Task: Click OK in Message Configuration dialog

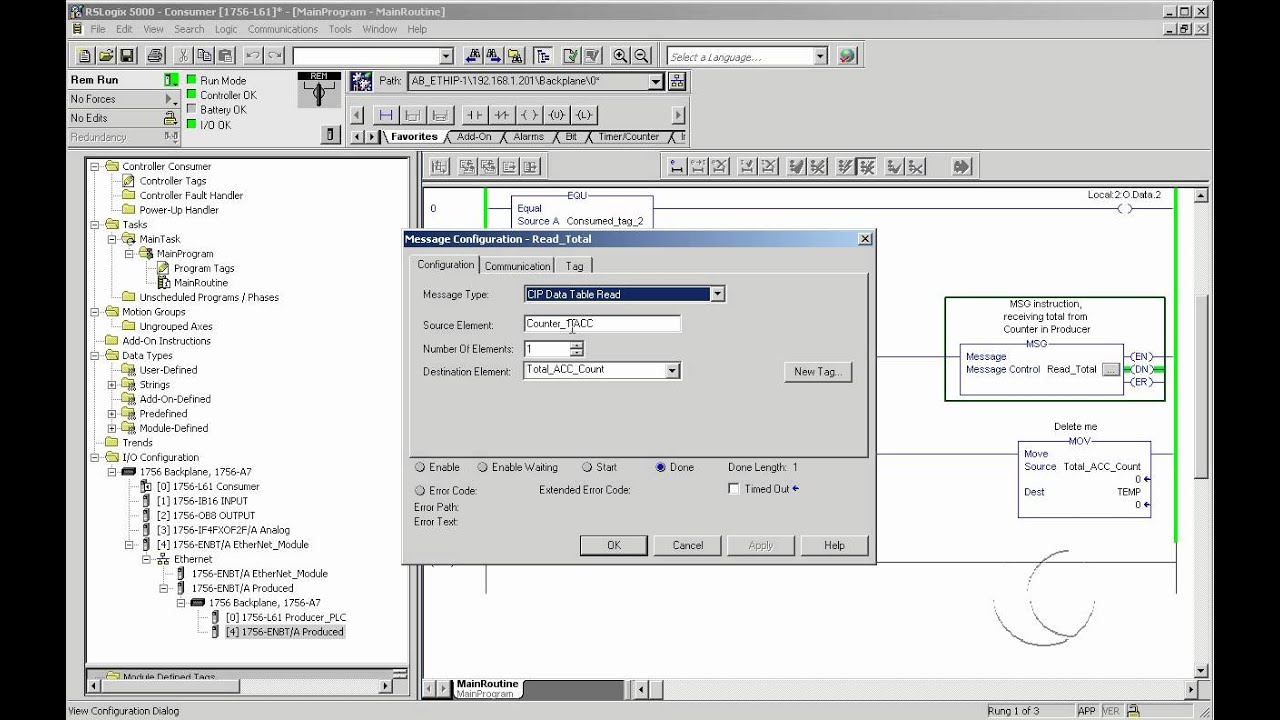Action: coord(614,545)
